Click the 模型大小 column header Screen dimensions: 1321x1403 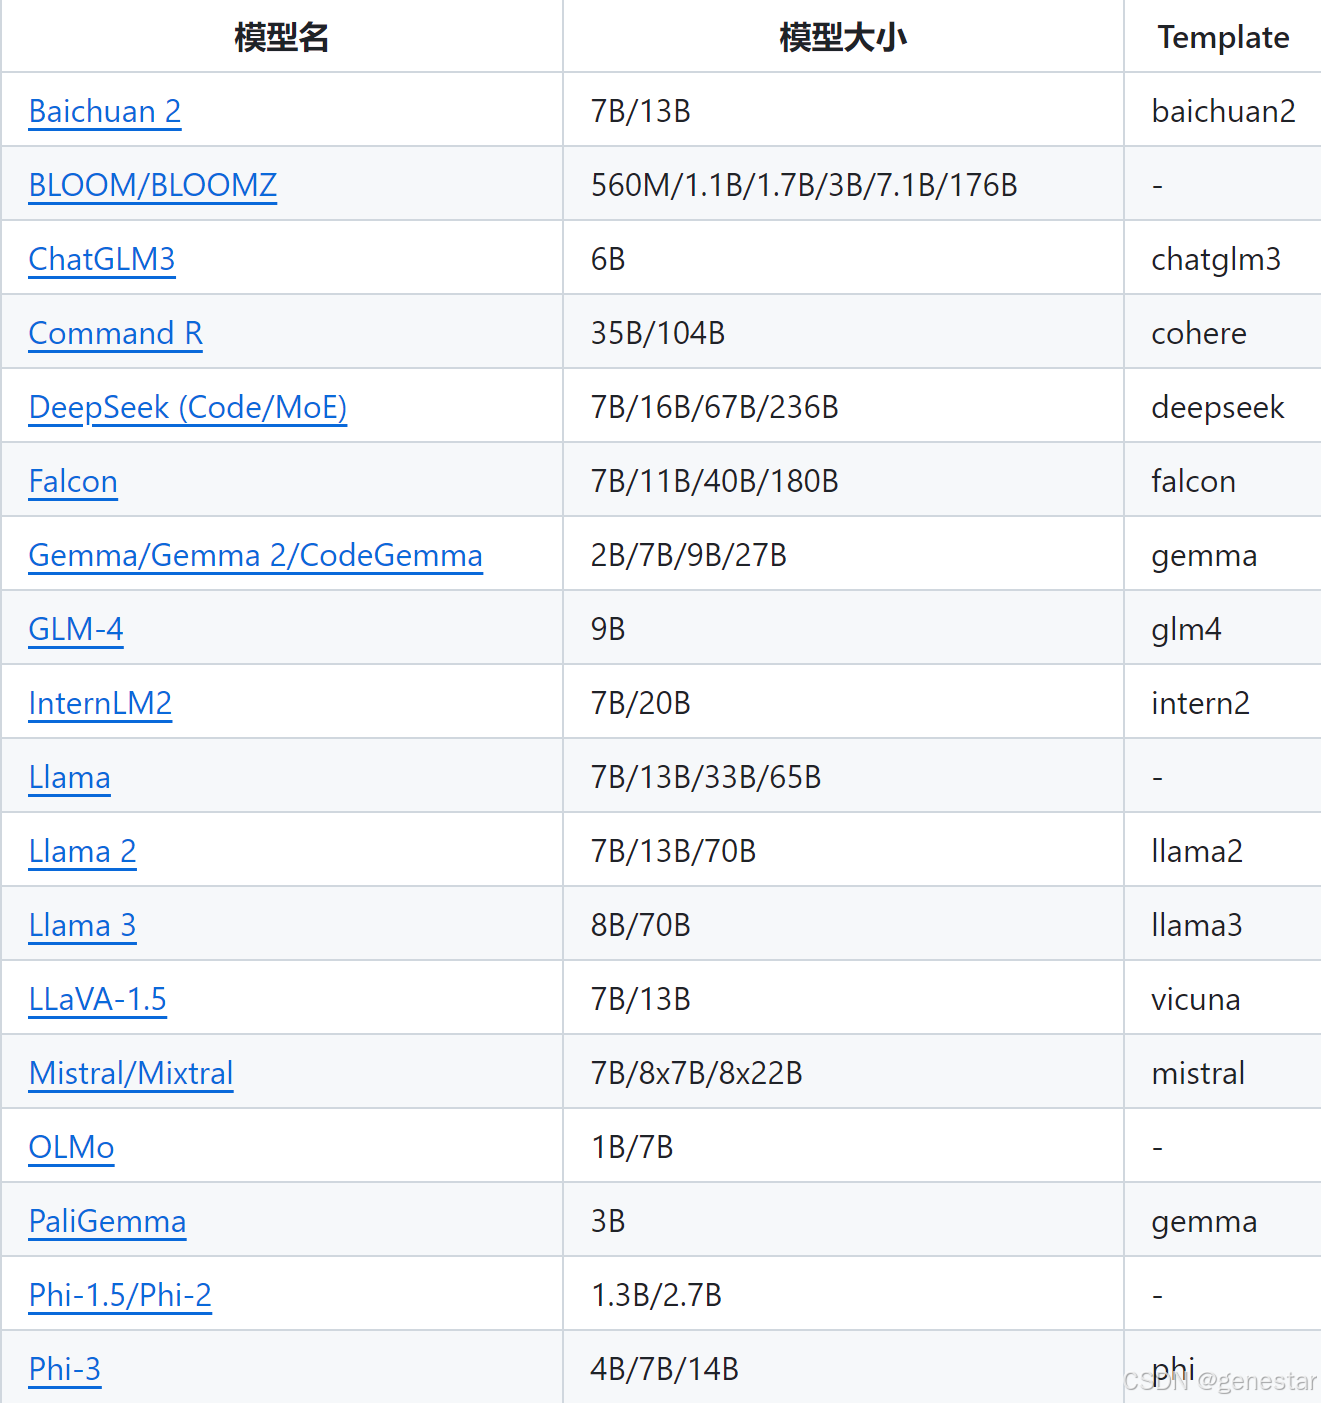(842, 37)
